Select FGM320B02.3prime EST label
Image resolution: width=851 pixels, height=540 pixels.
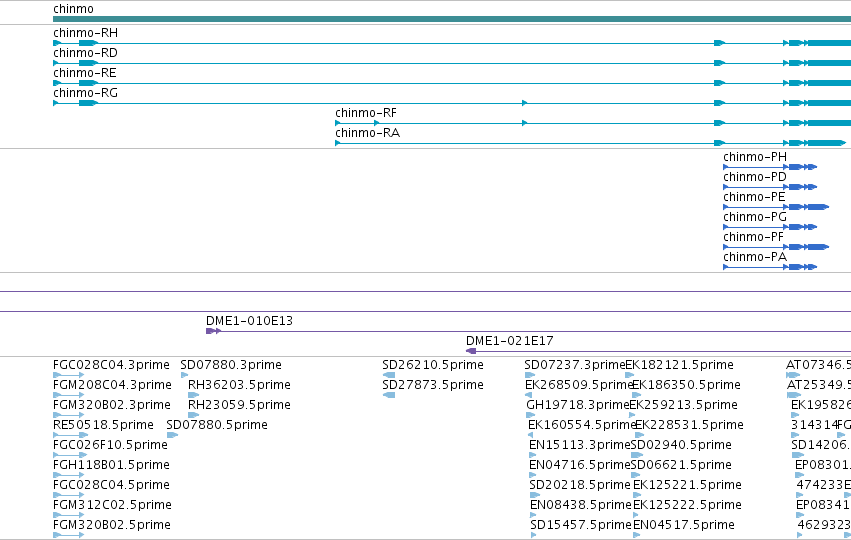click(112, 405)
